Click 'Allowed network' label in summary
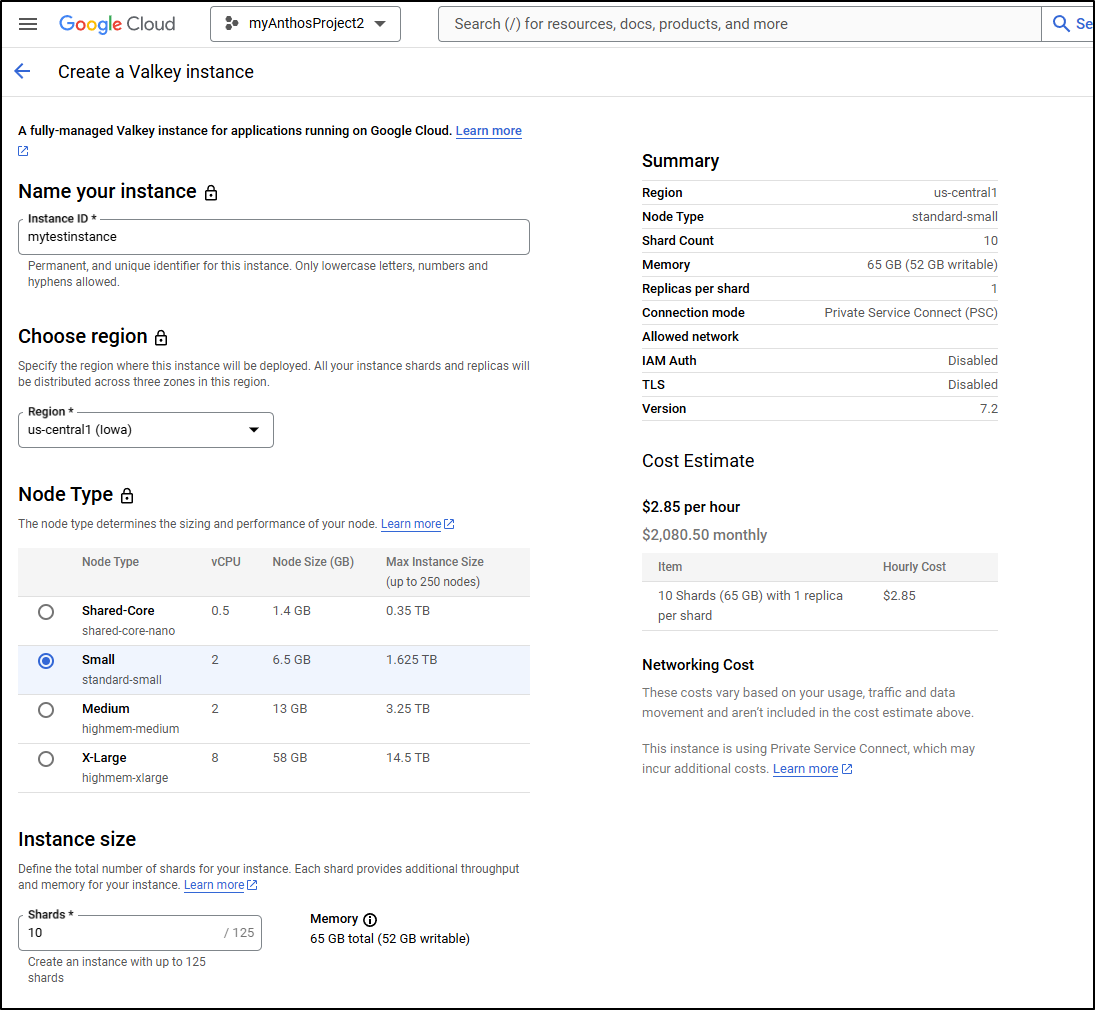This screenshot has width=1095, height=1010. 690,337
